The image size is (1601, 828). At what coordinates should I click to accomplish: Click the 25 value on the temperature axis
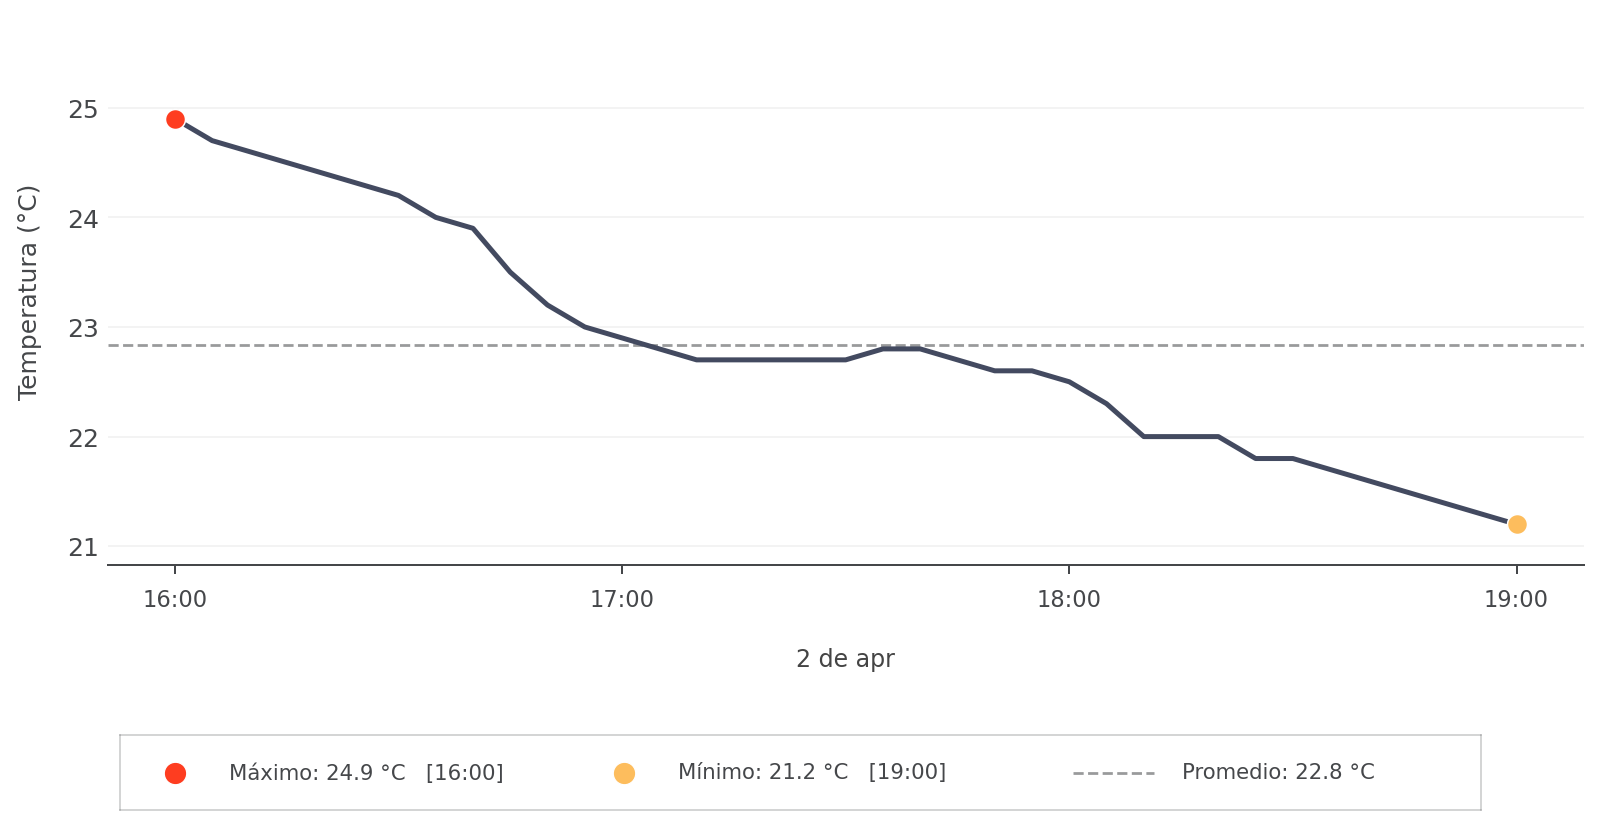pos(83,109)
